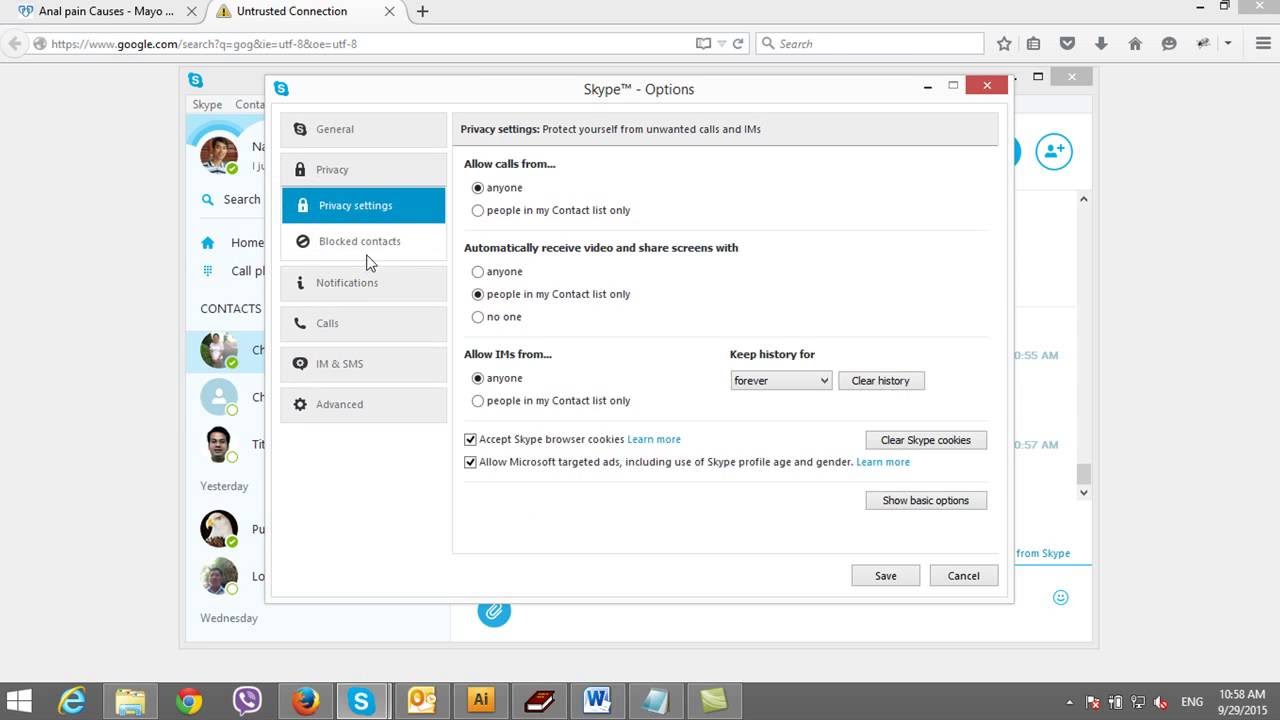1280x720 pixels.
Task: Expand dropdown arrow beside toolbar extension
Action: click(x=1230, y=44)
